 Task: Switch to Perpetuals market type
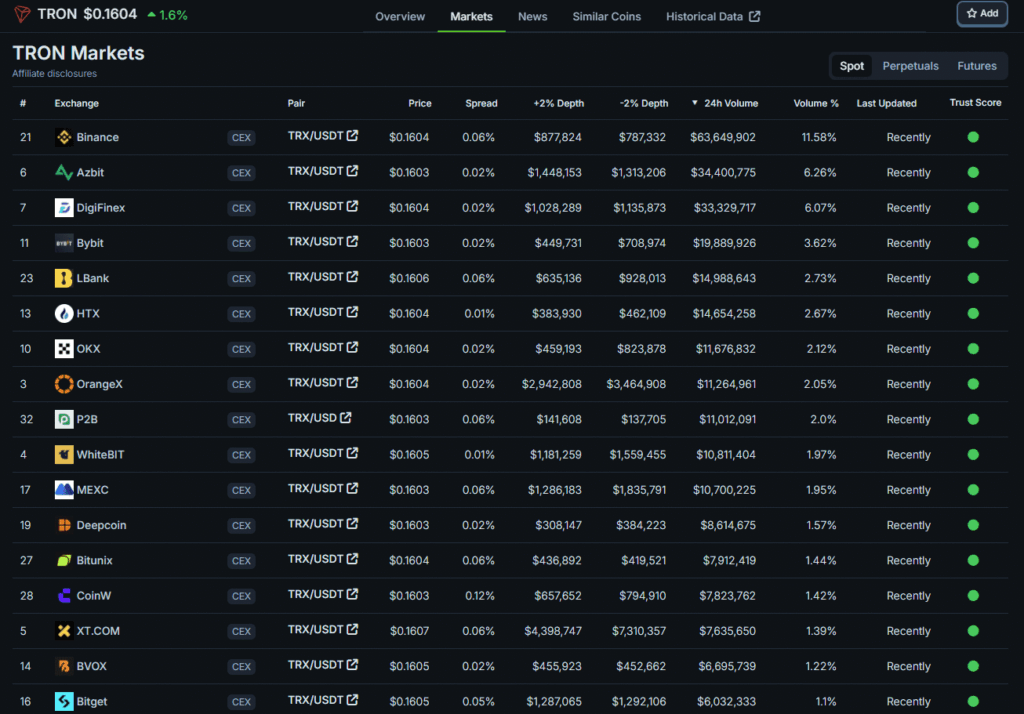point(910,66)
